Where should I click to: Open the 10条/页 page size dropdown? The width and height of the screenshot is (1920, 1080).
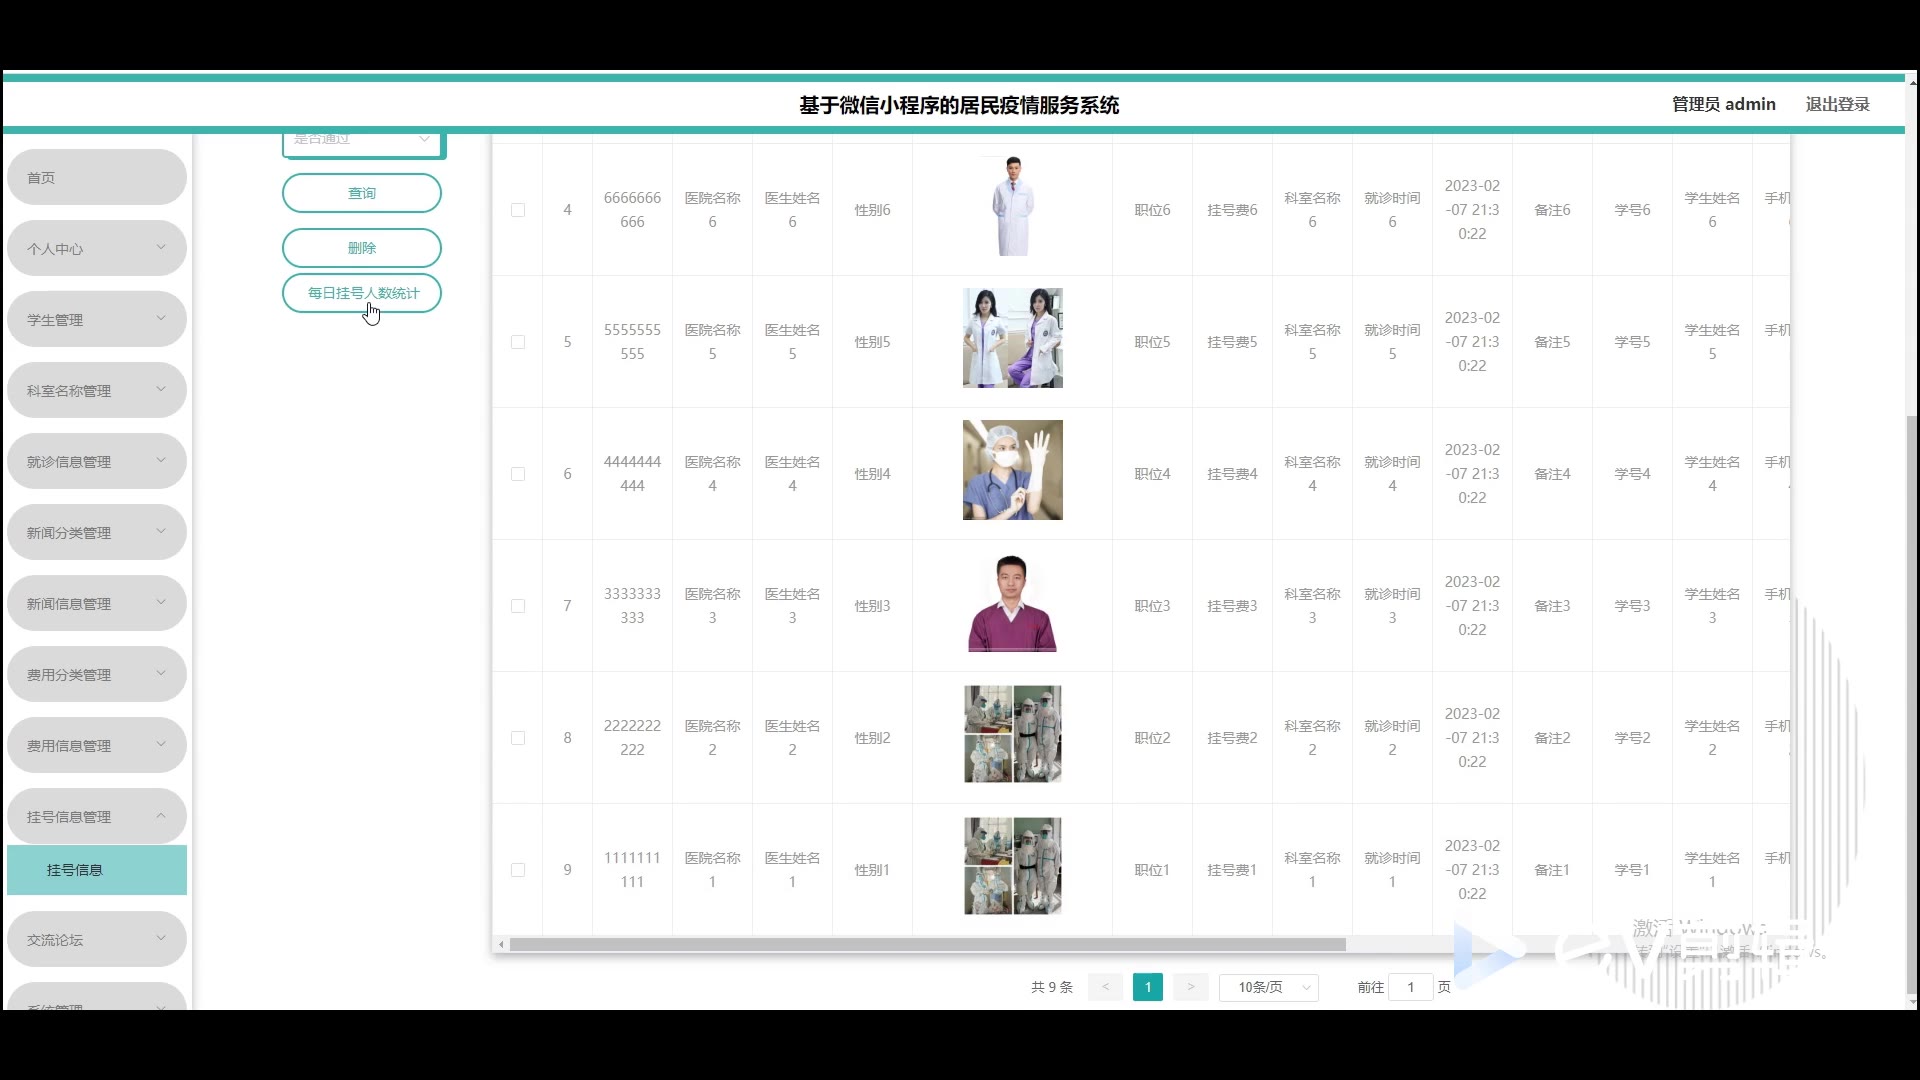(x=1268, y=987)
